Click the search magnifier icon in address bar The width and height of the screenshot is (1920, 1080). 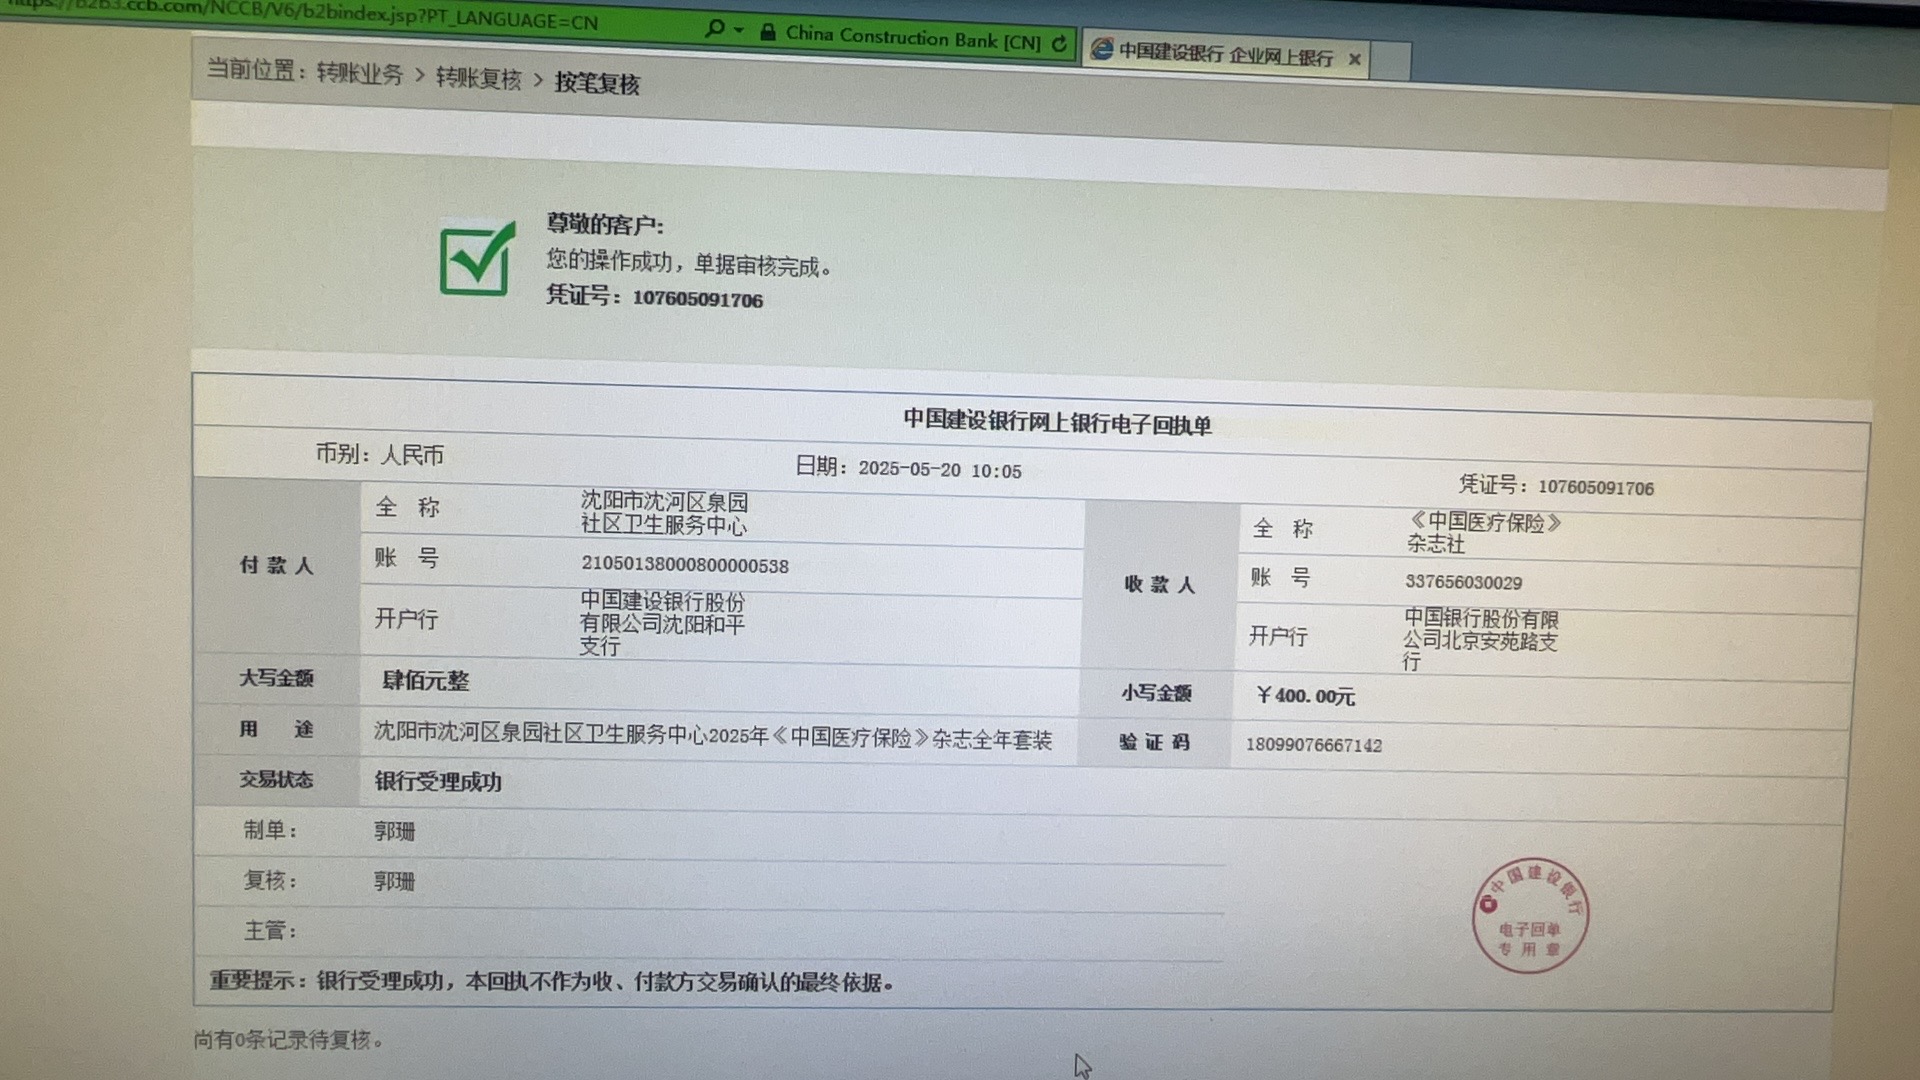coord(714,28)
